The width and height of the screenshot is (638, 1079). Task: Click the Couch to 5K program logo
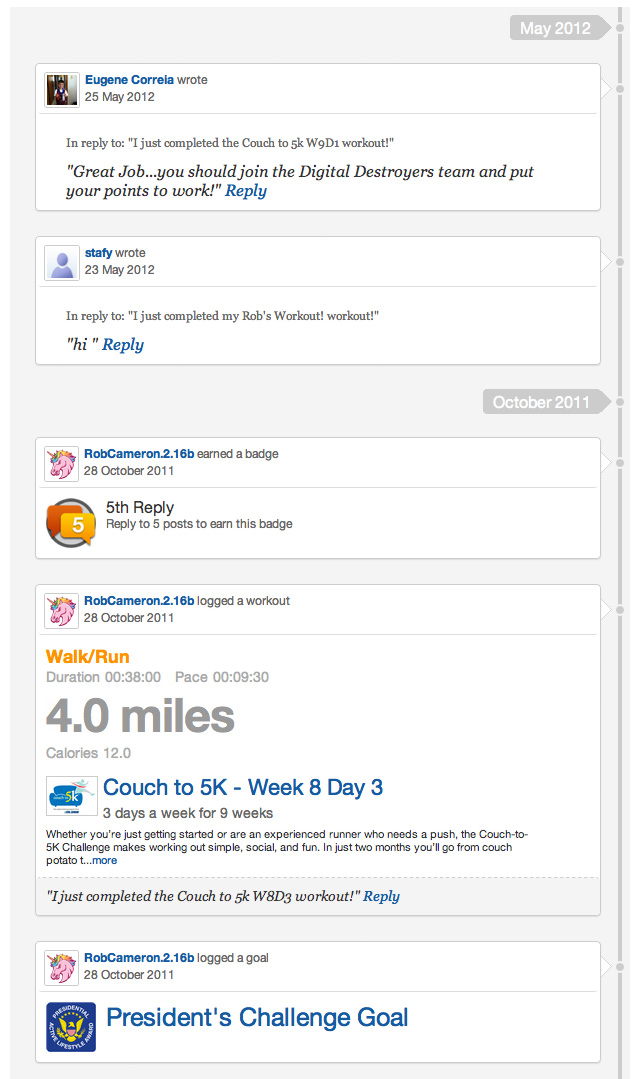click(71, 796)
